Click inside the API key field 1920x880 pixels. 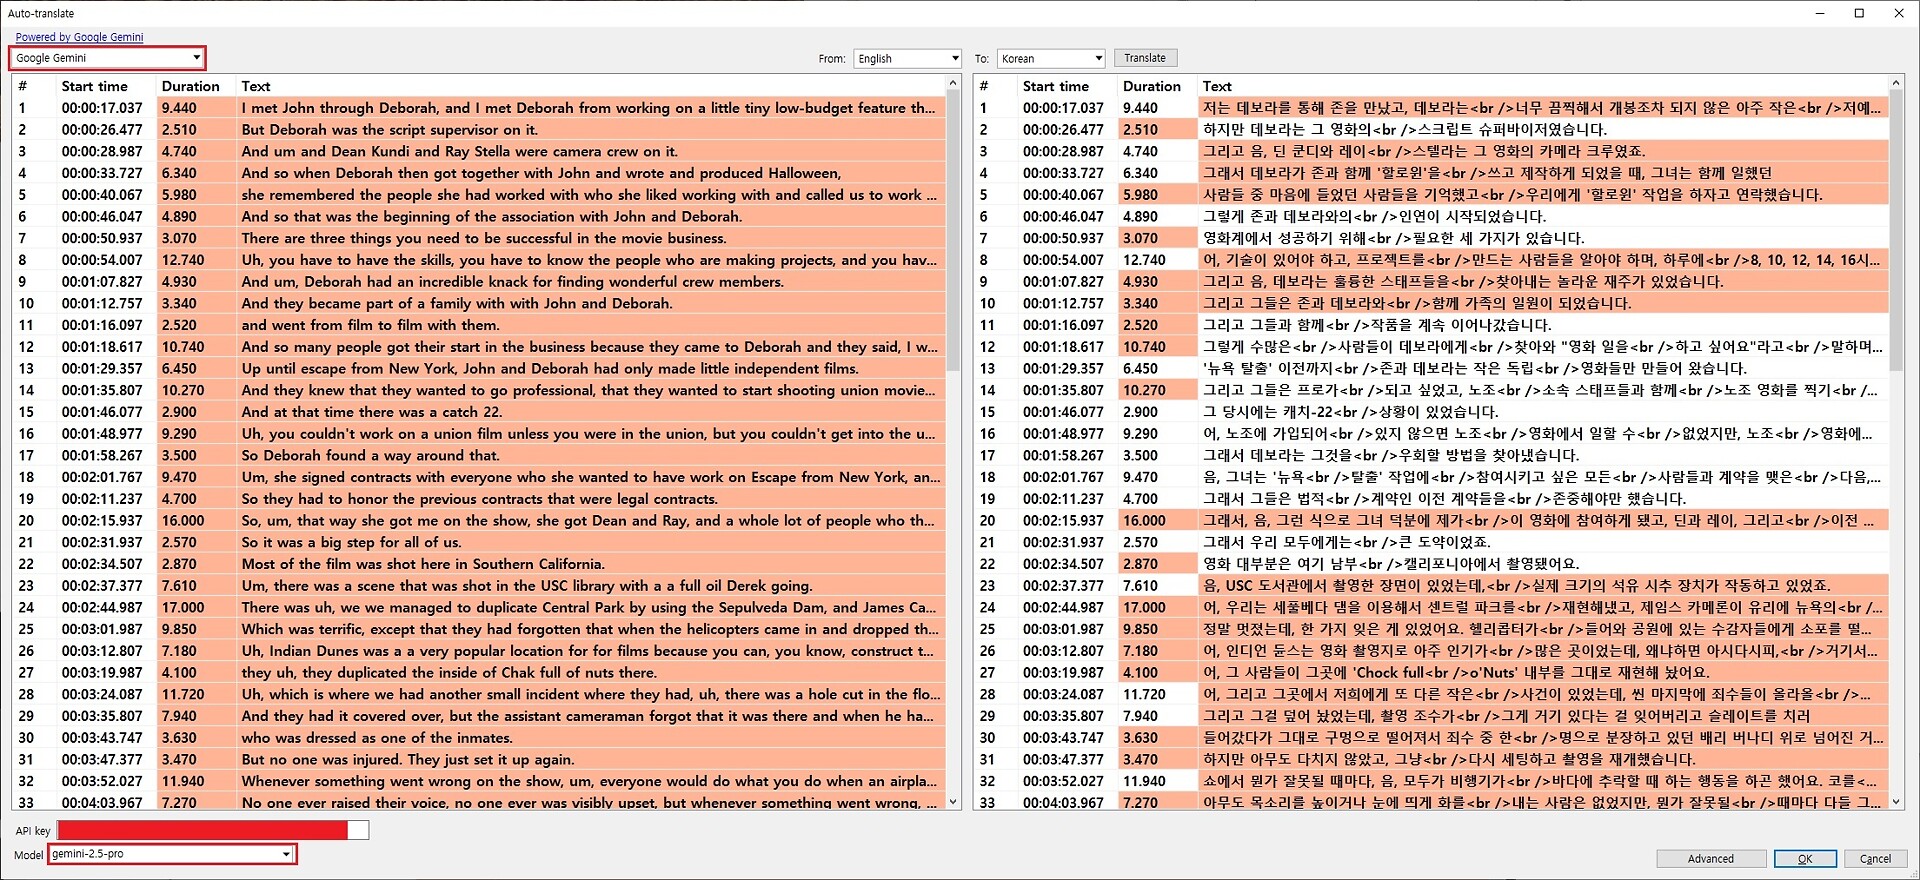(x=212, y=830)
